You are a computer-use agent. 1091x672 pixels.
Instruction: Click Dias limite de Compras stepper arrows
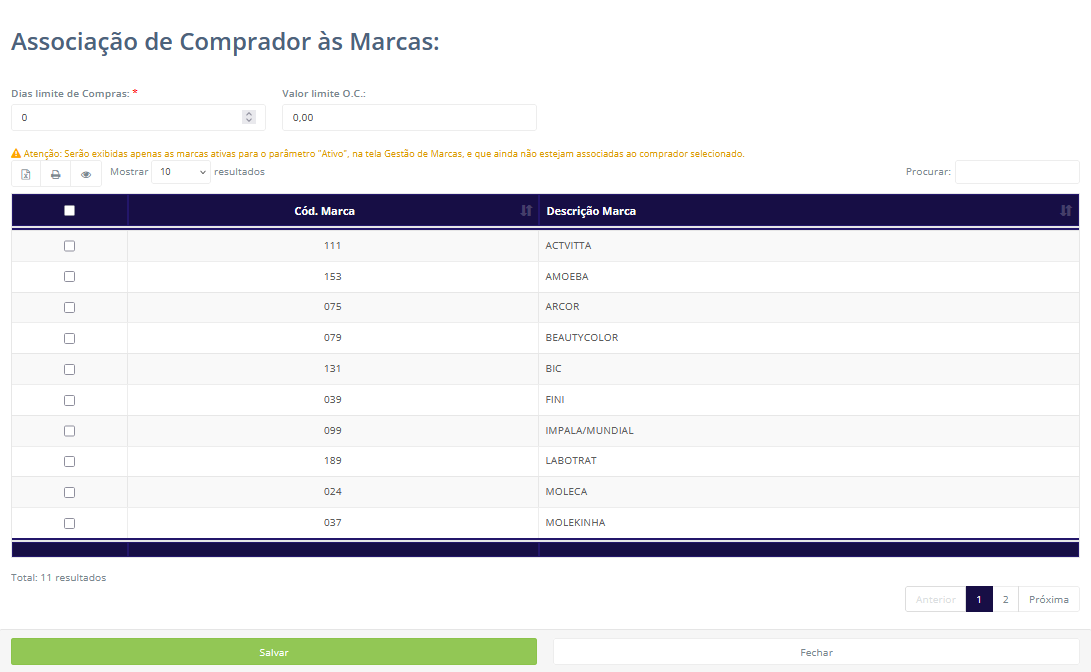pyautogui.click(x=248, y=118)
